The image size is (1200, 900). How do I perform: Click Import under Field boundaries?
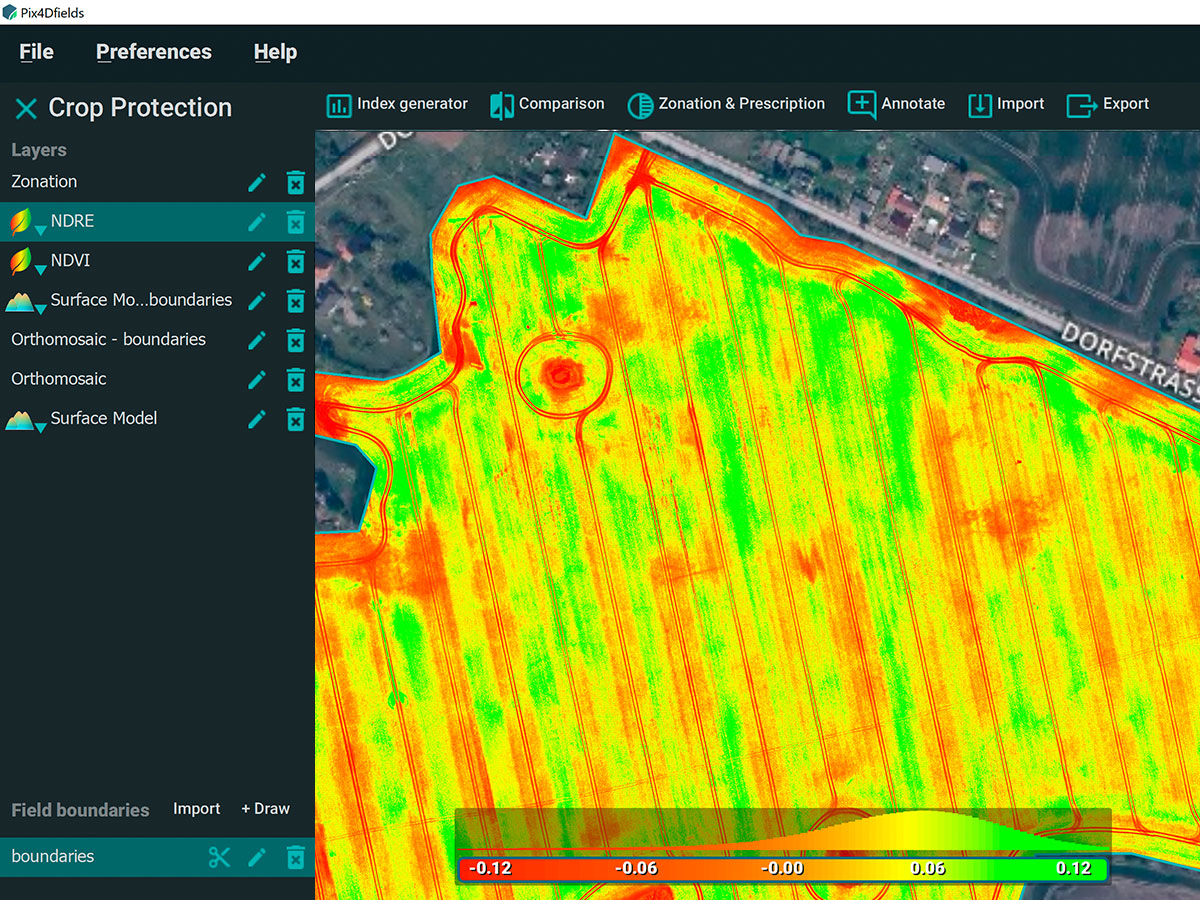[196, 809]
